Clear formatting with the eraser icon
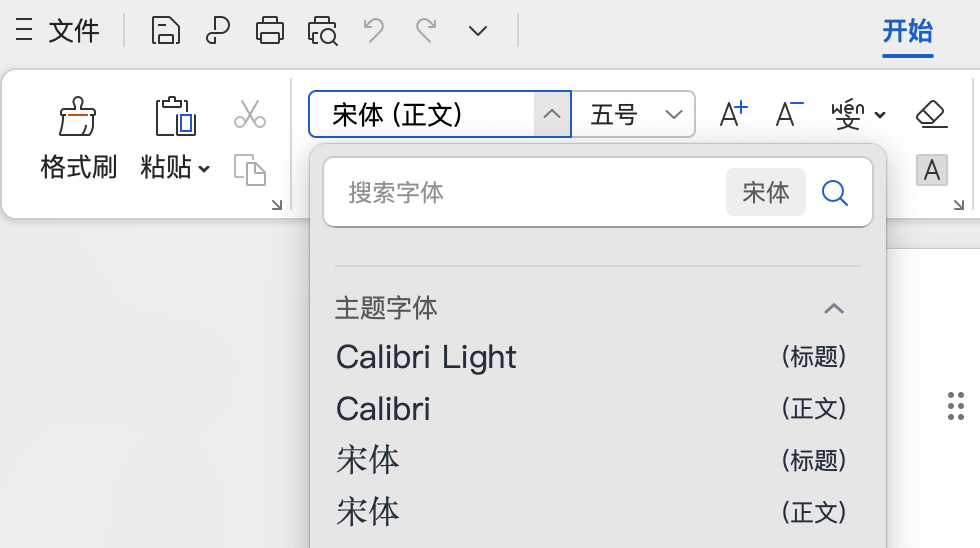 931,114
